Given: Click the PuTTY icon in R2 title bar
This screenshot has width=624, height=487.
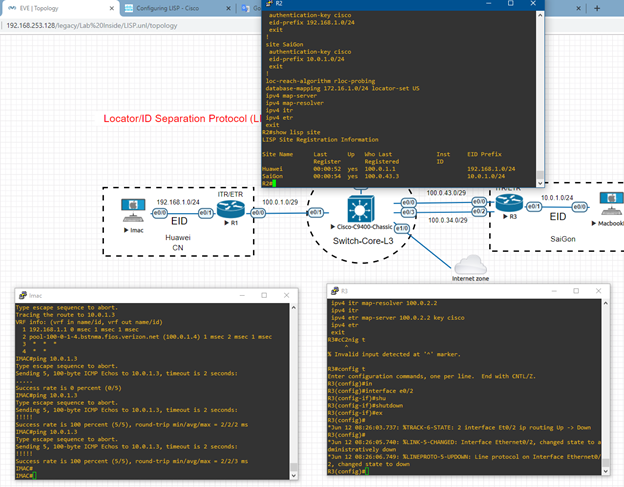Looking at the screenshot, I should coord(269,3).
